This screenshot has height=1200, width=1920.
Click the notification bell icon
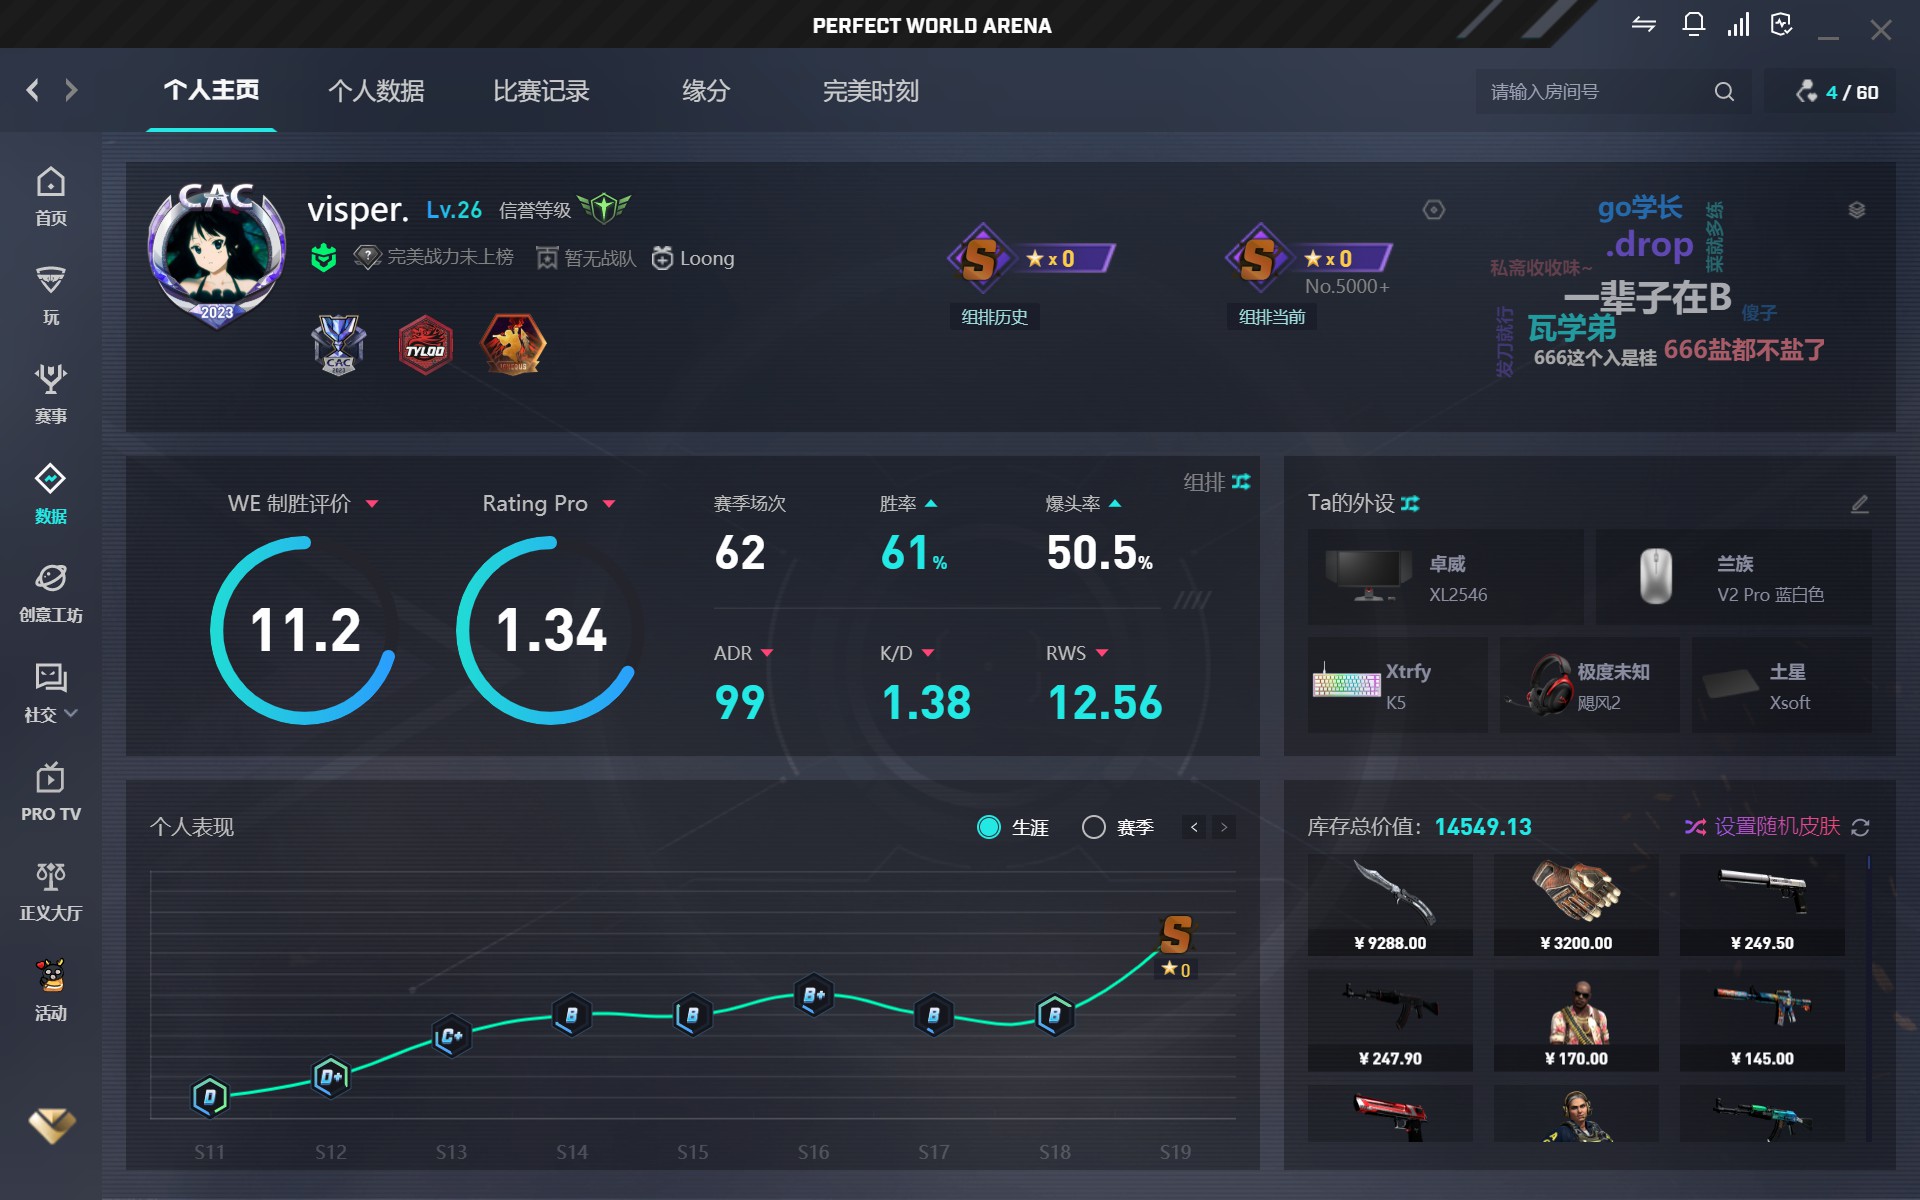[1693, 25]
